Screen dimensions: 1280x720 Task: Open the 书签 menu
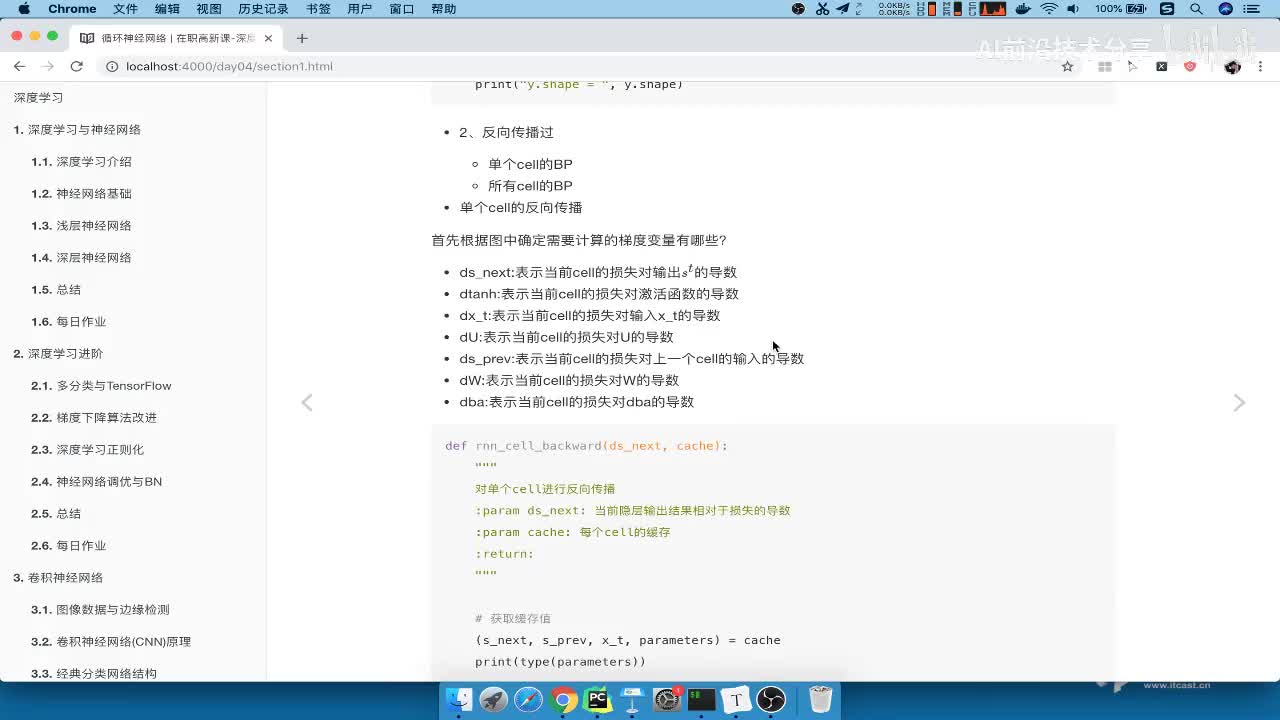pos(318,9)
